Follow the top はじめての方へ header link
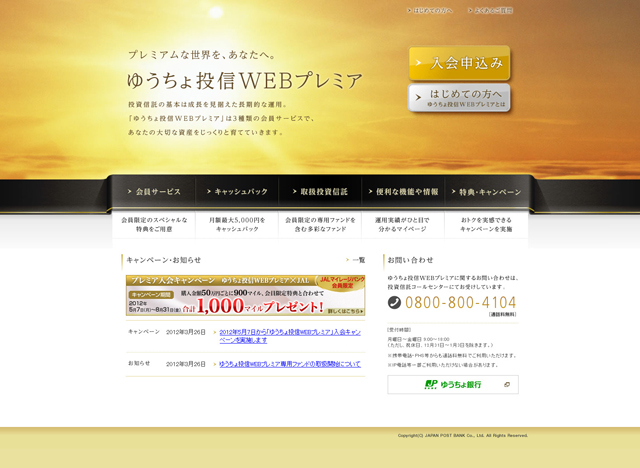640x468 pixels. [x=430, y=11]
